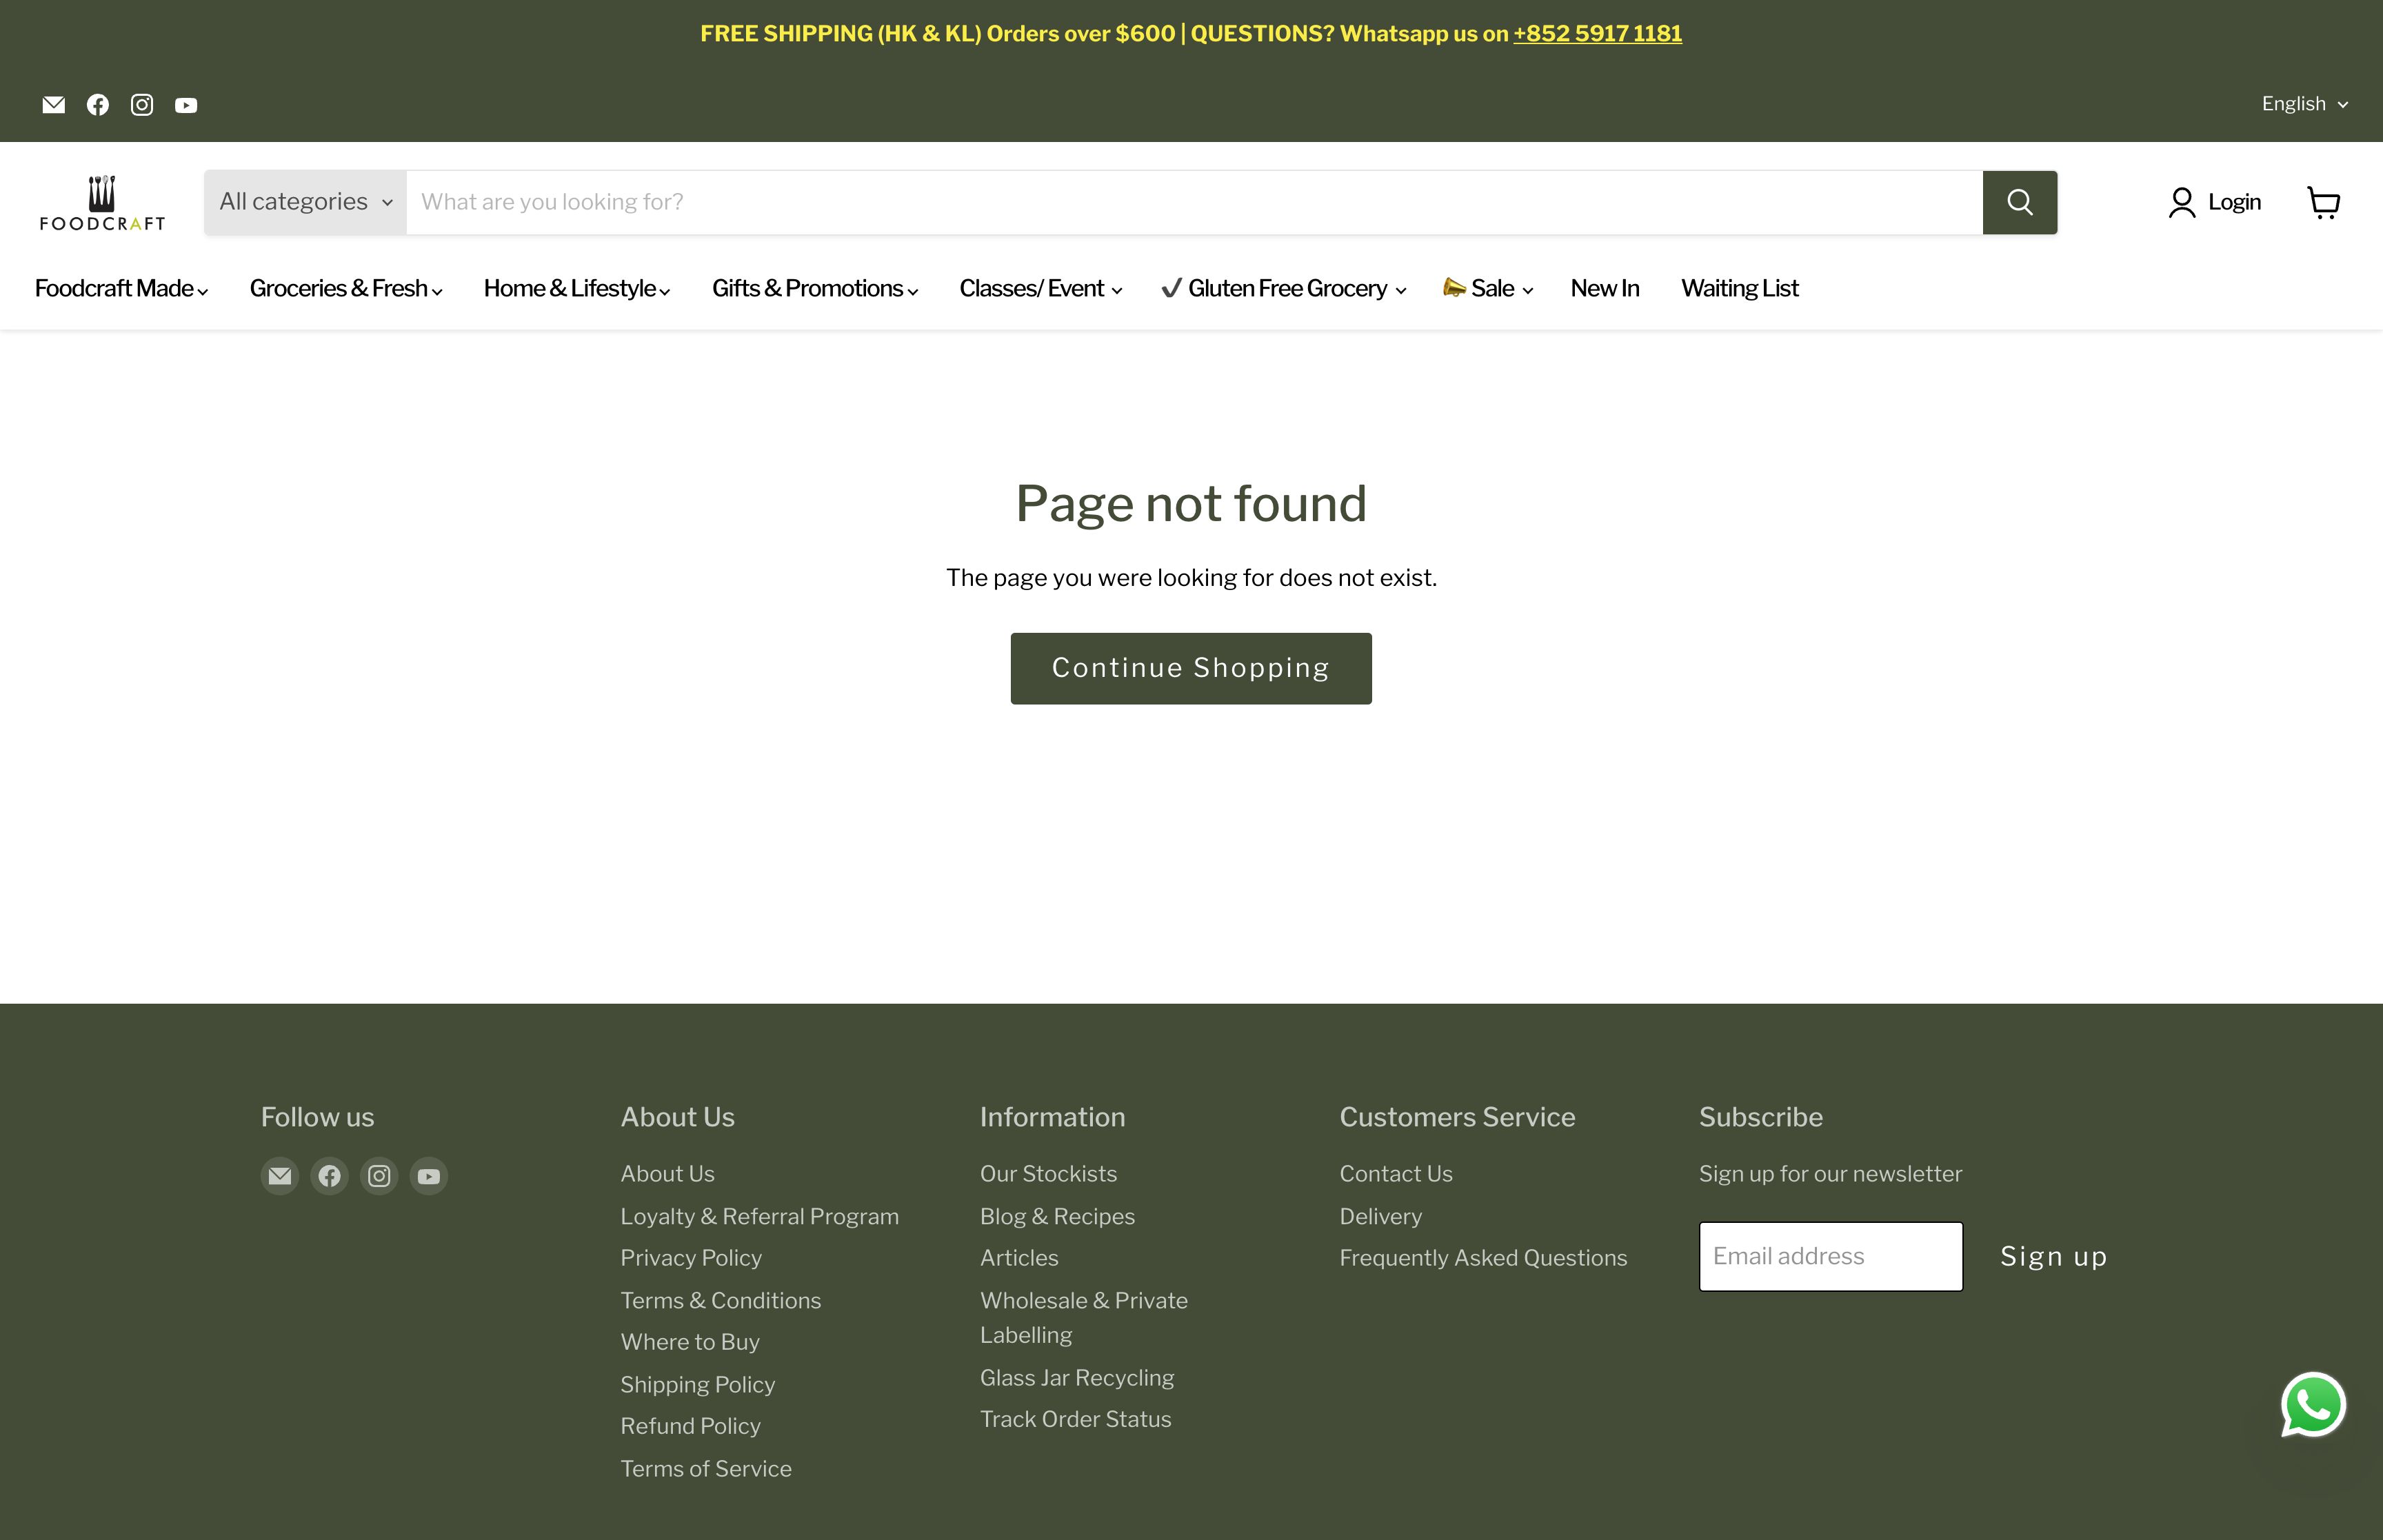This screenshot has width=2383, height=1540.
Task: Expand the English language selector
Action: click(x=2304, y=104)
